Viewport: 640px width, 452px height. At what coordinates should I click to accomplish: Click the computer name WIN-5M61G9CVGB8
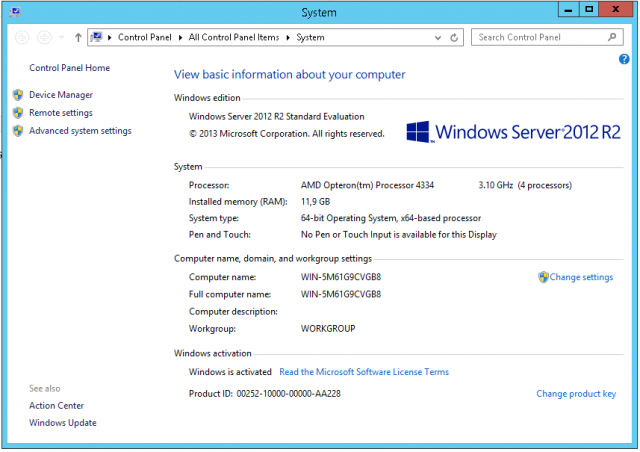[x=341, y=277]
